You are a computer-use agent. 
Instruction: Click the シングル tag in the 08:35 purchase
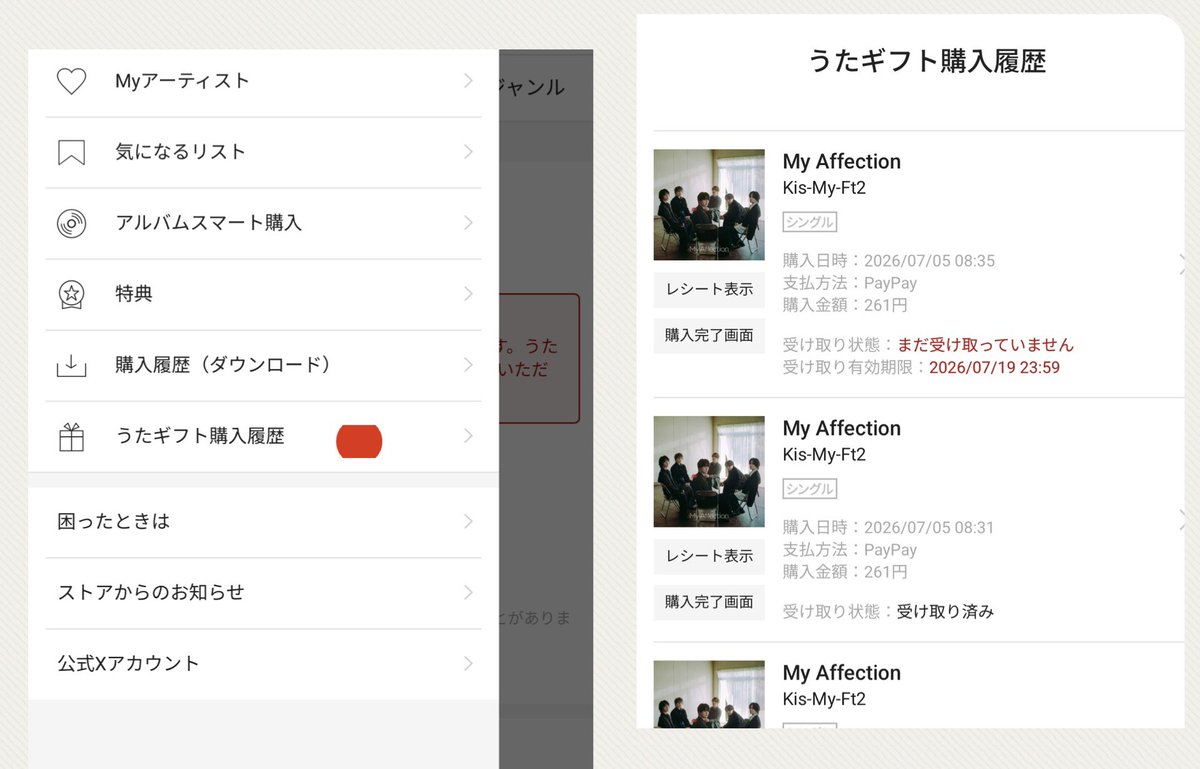tap(810, 222)
